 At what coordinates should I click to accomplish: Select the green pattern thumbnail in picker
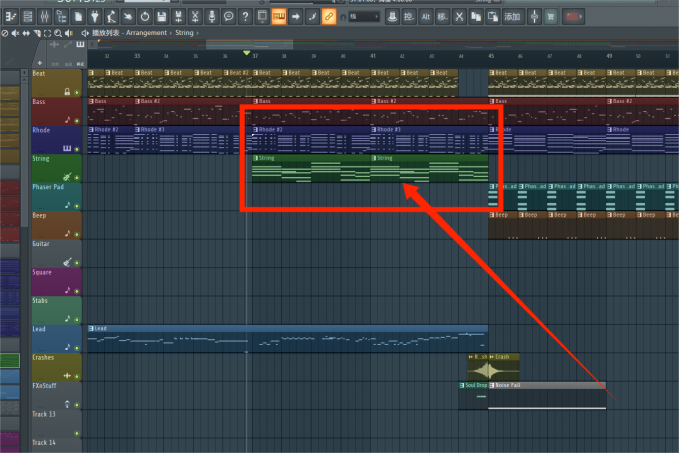tap(10, 360)
